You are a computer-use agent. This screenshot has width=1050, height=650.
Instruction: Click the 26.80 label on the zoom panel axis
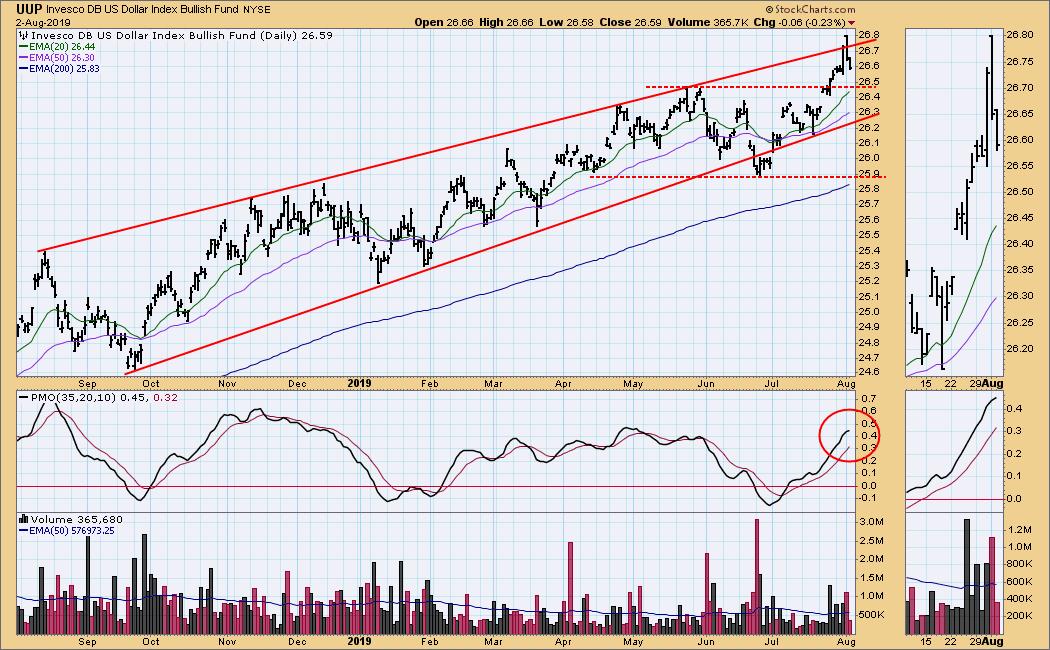[x=1018, y=35]
